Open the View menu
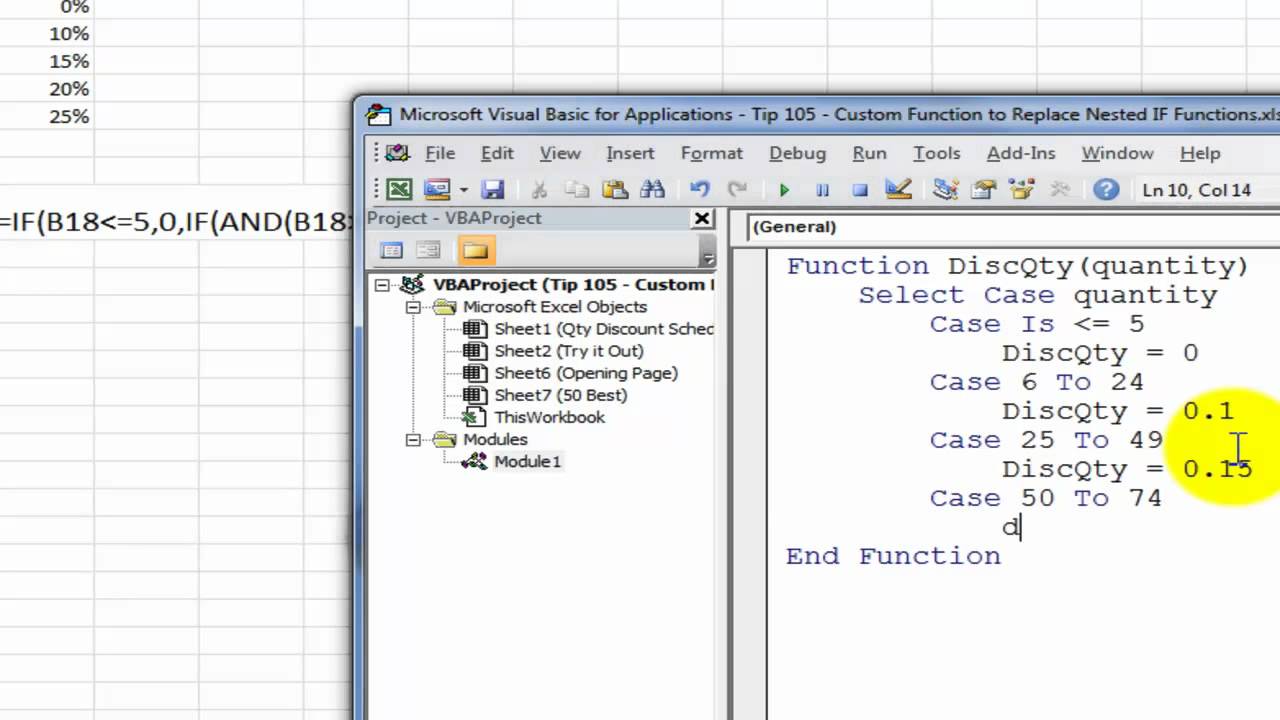1280x720 pixels. [x=560, y=153]
